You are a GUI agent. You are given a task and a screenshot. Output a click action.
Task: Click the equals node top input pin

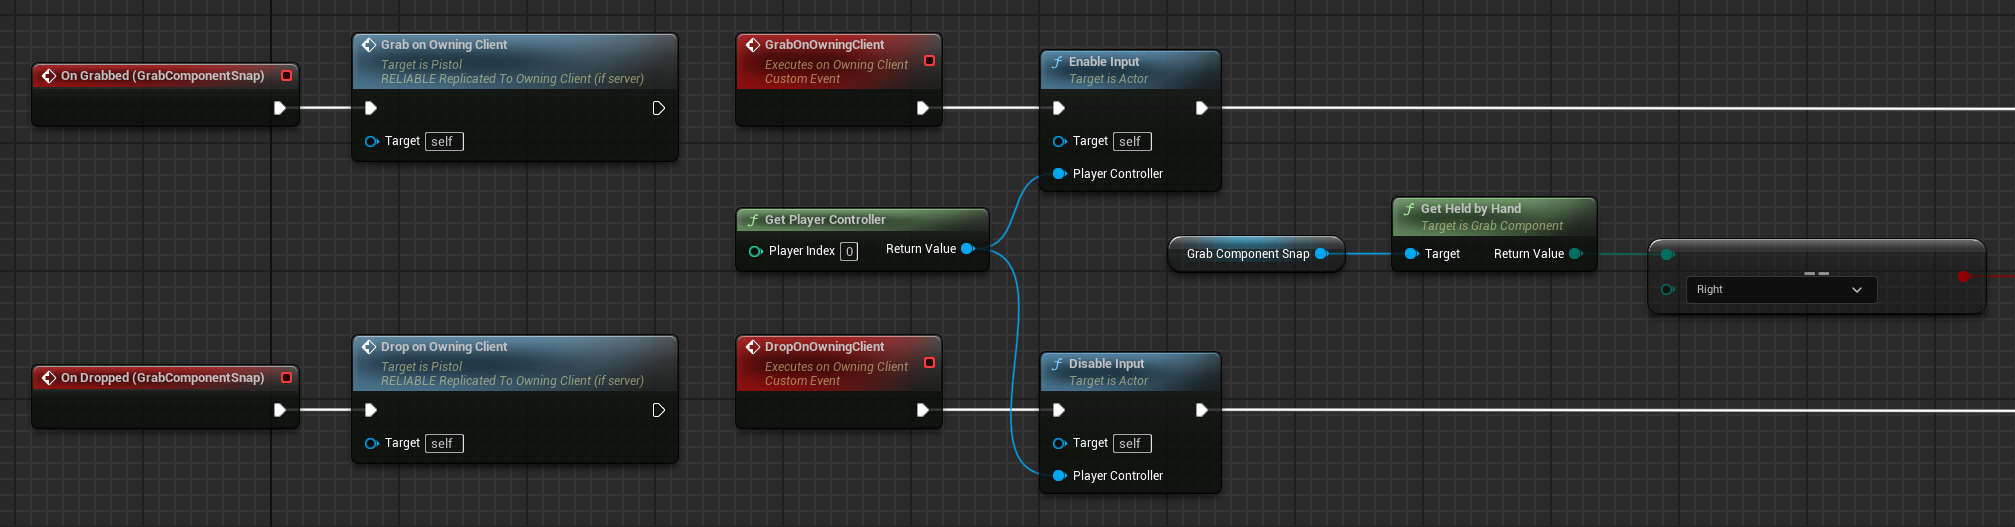(x=1667, y=255)
